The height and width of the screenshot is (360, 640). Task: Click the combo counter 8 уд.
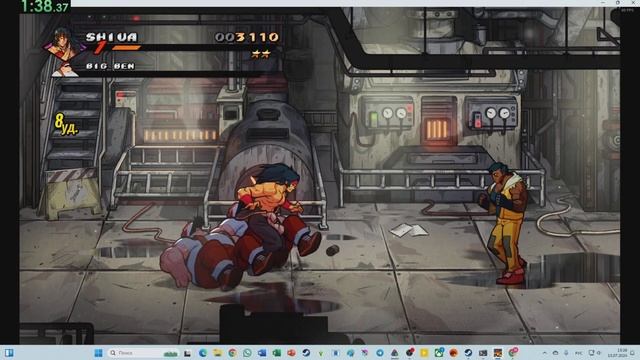[x=66, y=124]
